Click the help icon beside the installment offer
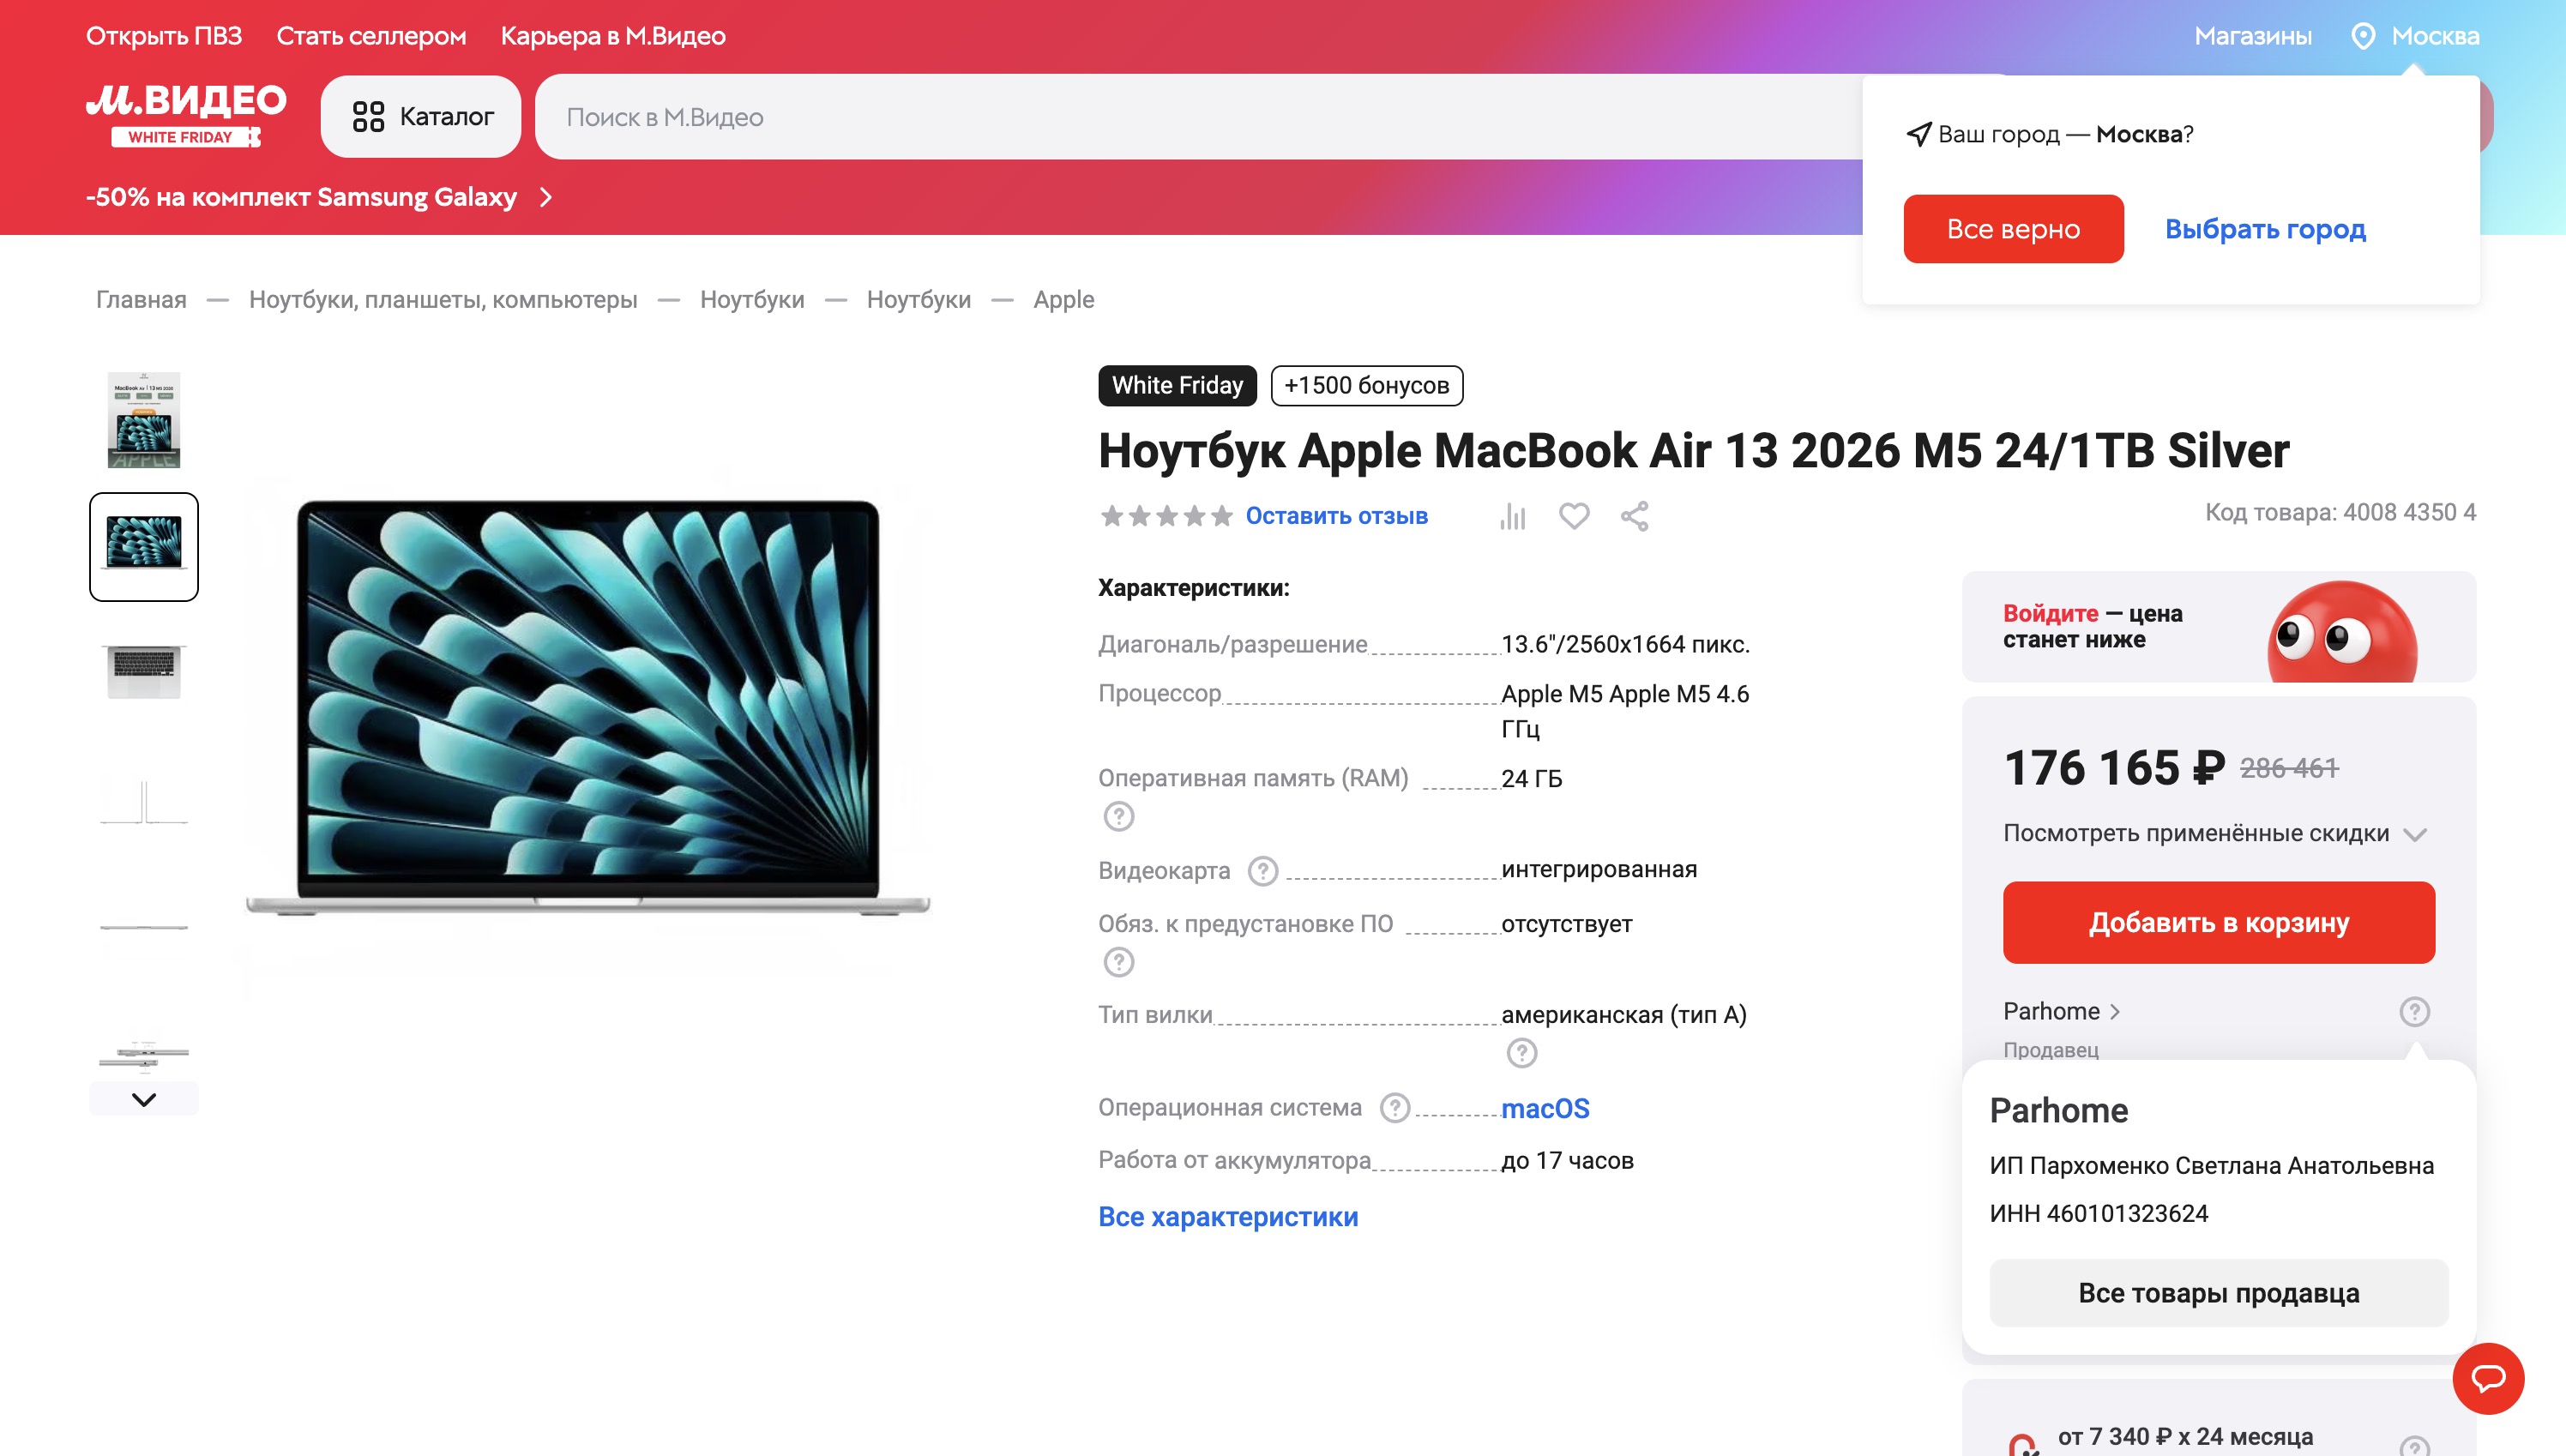Image resolution: width=2566 pixels, height=1456 pixels. coord(2415,1446)
